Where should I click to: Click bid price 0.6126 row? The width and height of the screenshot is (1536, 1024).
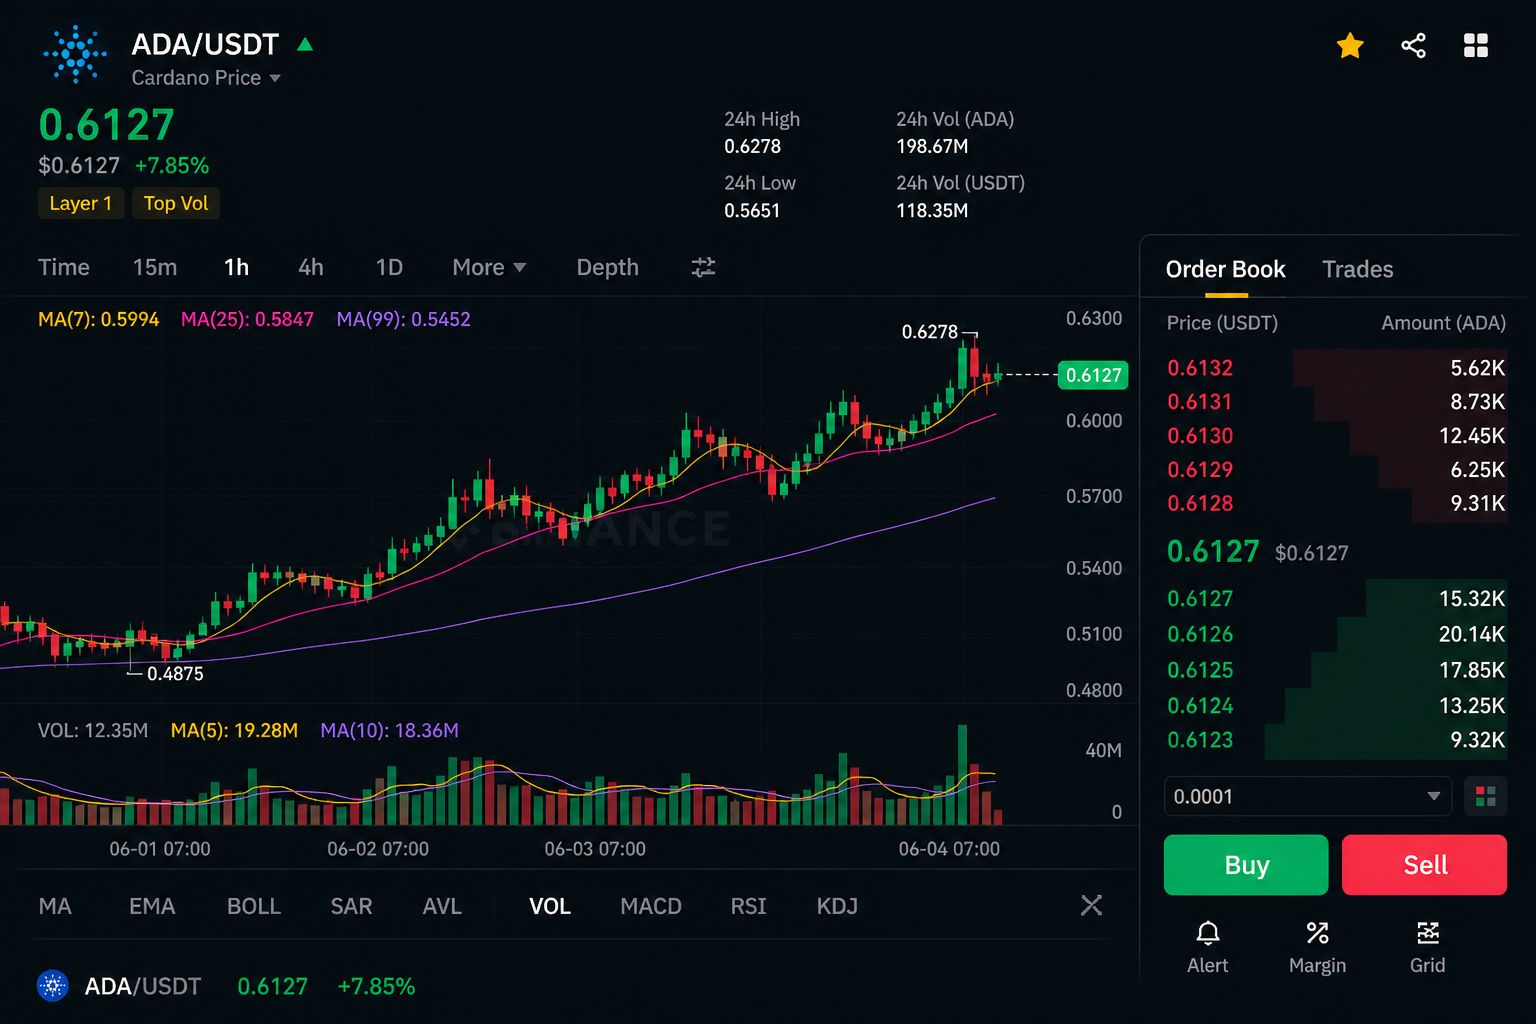click(x=1336, y=634)
